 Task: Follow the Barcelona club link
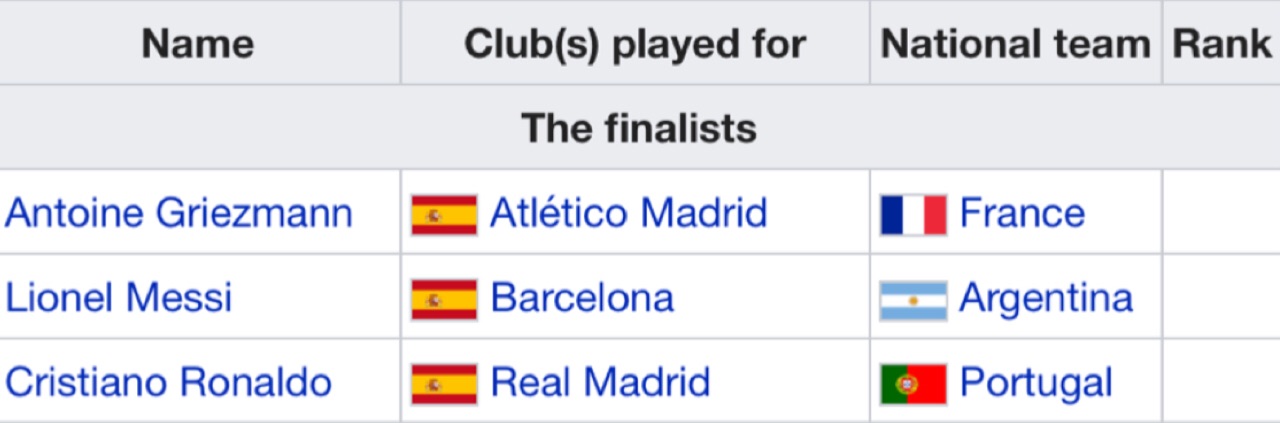582,298
